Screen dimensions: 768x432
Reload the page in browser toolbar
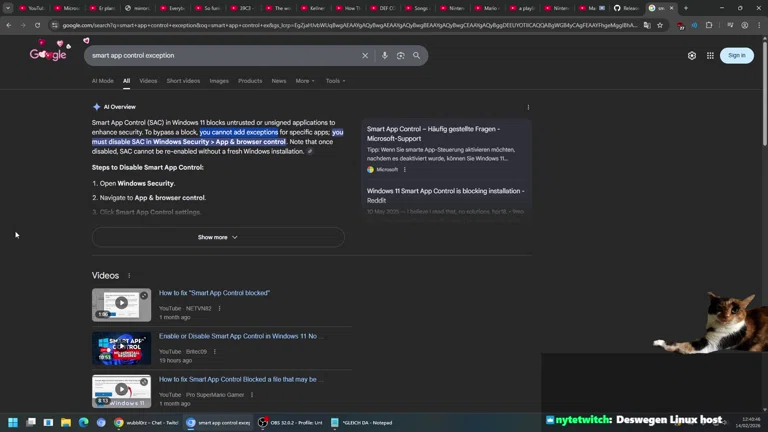pos(38,25)
